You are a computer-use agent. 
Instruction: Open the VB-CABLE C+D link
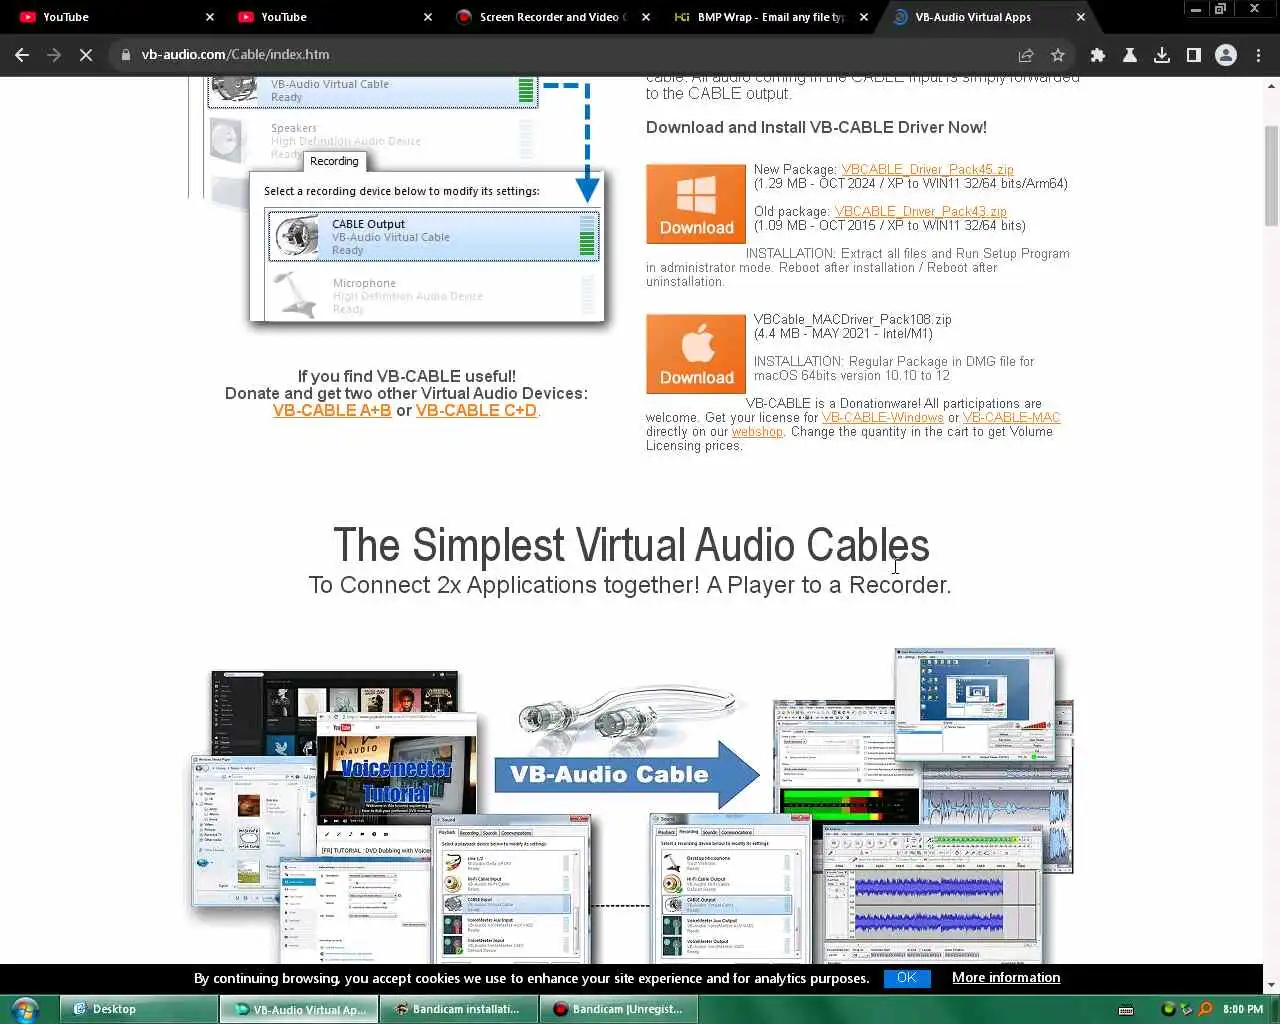(x=476, y=411)
